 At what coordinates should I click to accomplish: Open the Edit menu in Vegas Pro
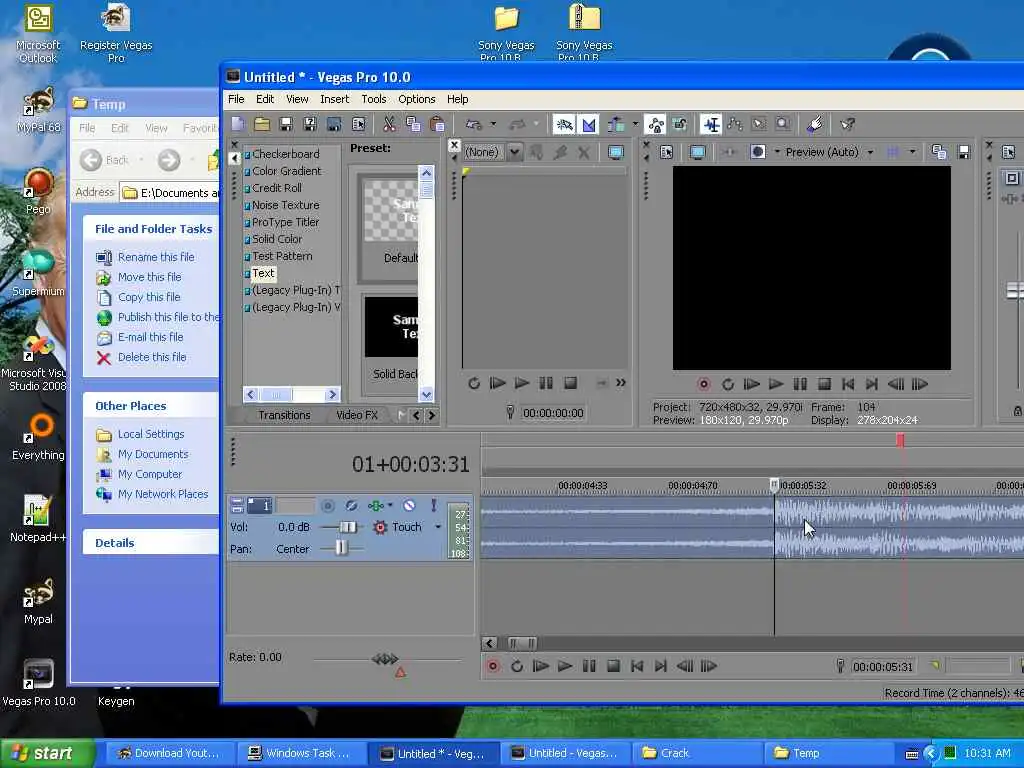pyautogui.click(x=264, y=99)
